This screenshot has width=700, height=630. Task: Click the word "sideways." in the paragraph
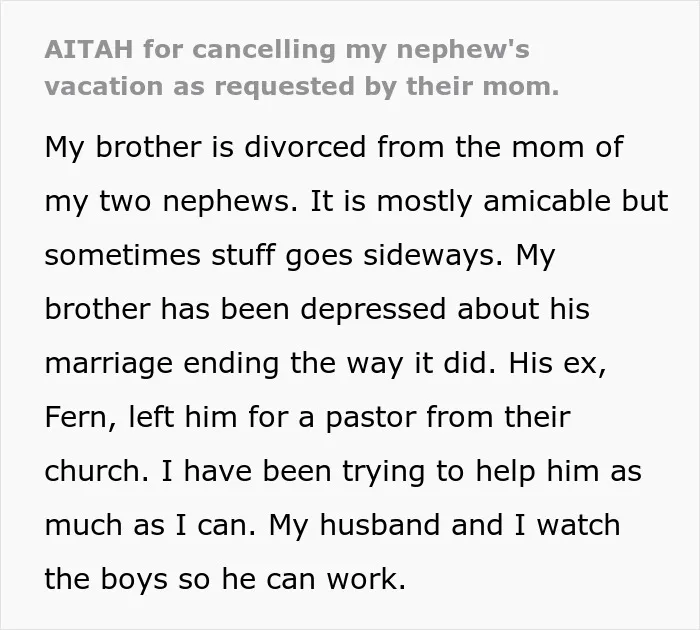[433, 255]
